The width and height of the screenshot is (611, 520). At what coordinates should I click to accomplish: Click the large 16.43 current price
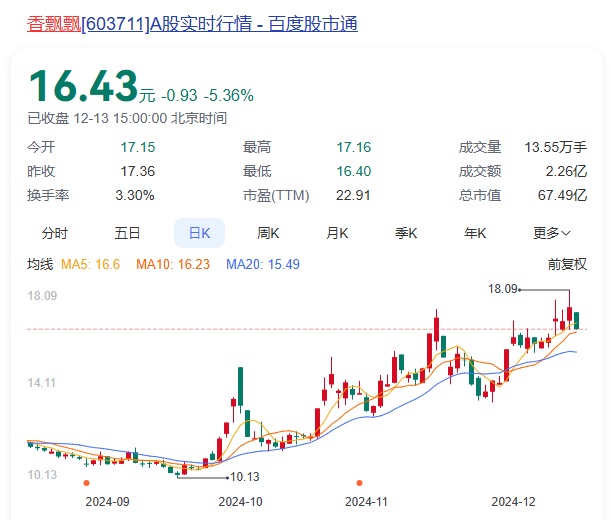pos(82,87)
